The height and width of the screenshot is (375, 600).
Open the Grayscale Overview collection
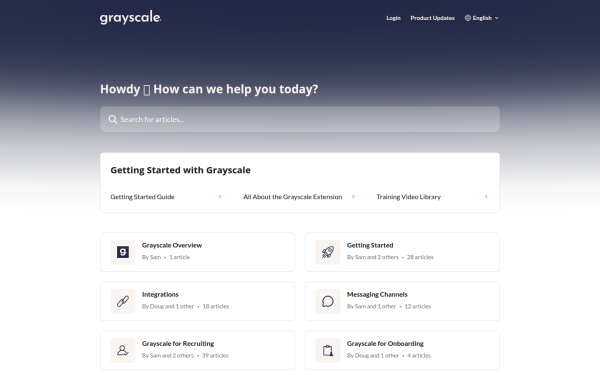point(197,252)
